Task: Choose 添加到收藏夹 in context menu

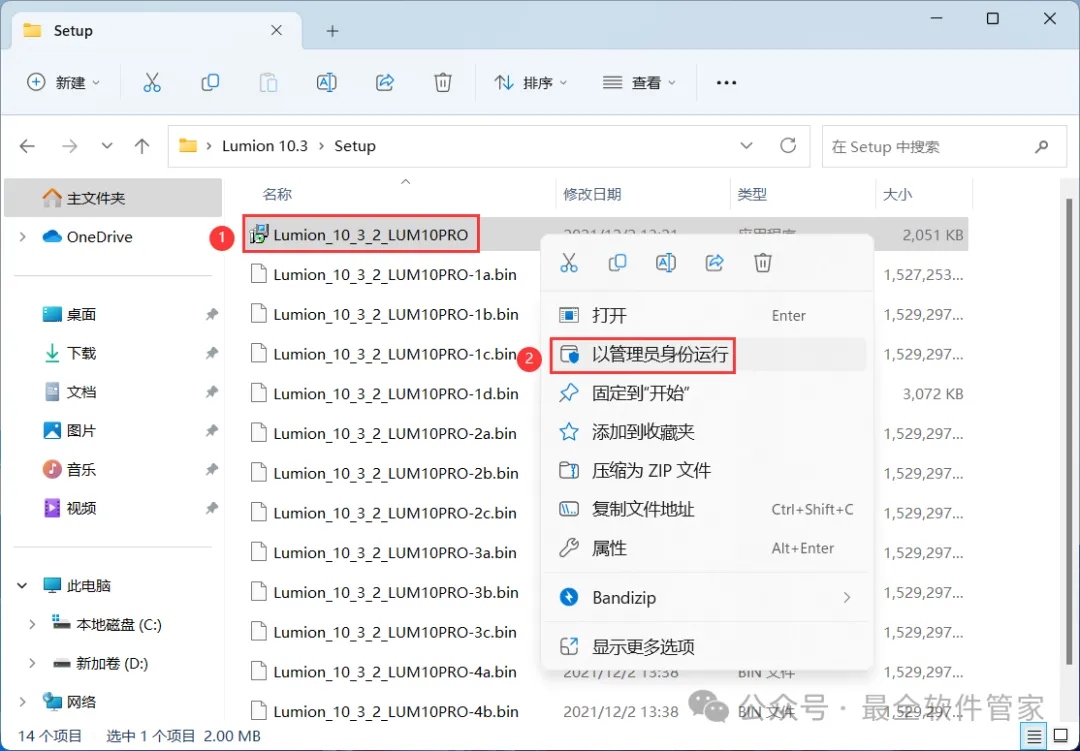Action: pos(708,432)
